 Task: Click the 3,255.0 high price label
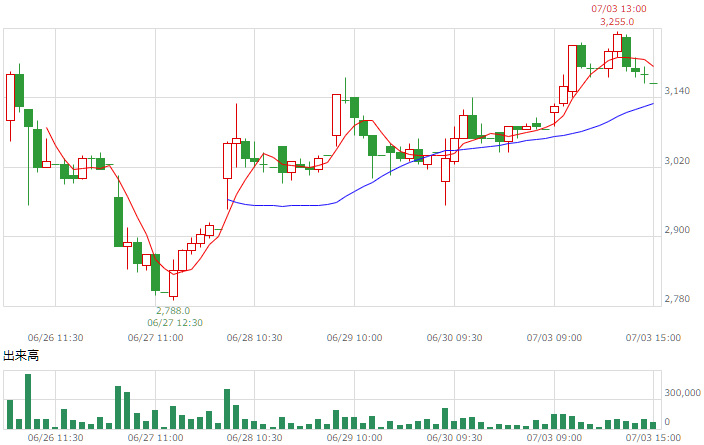[617, 22]
